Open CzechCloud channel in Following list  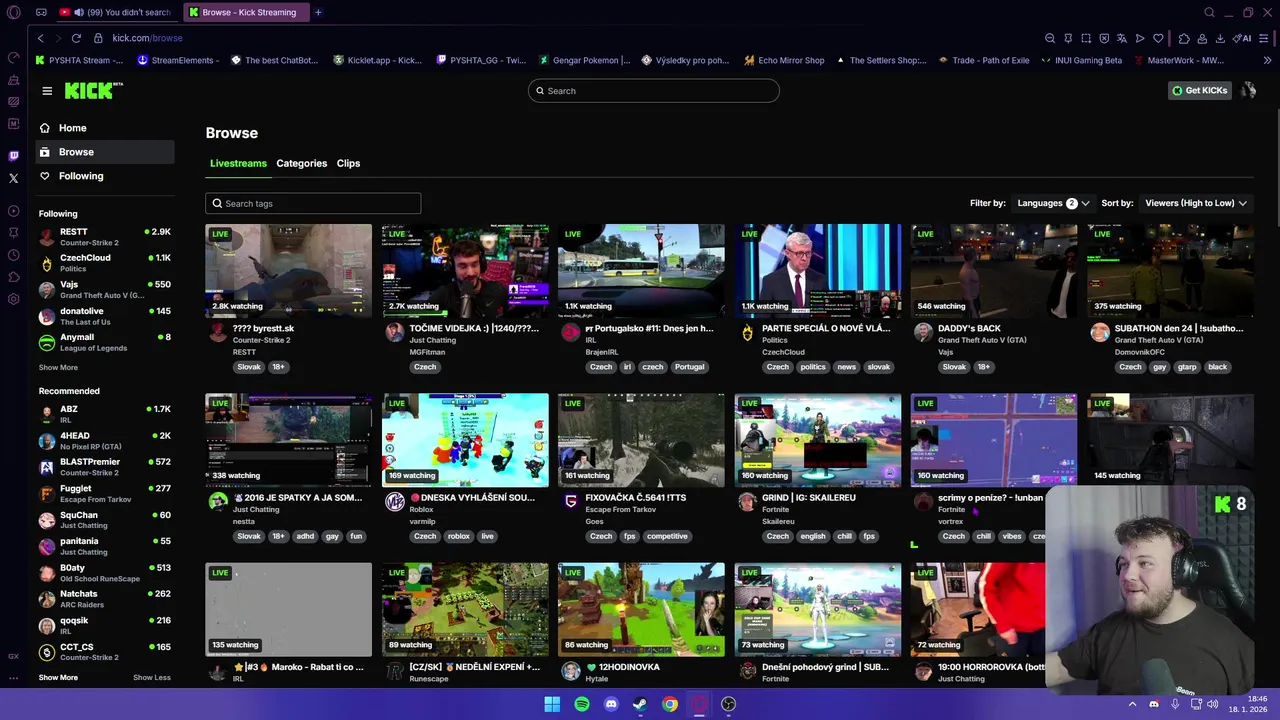tap(104, 263)
